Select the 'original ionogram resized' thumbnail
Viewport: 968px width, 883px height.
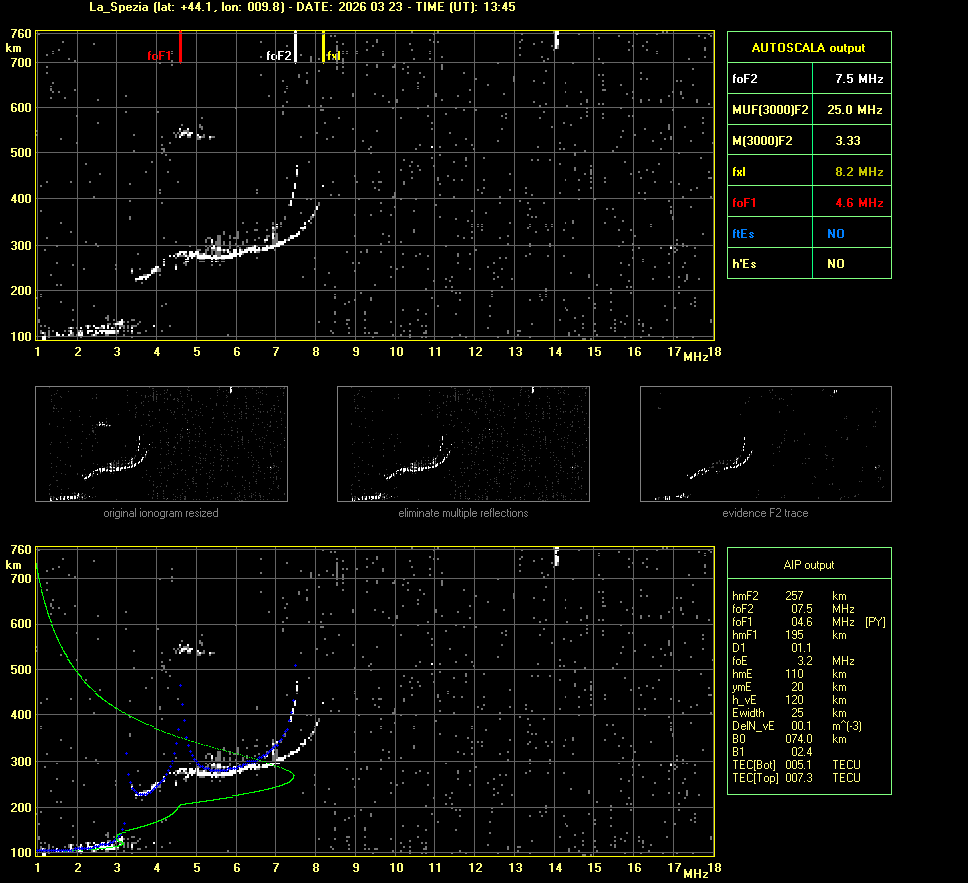coord(161,444)
